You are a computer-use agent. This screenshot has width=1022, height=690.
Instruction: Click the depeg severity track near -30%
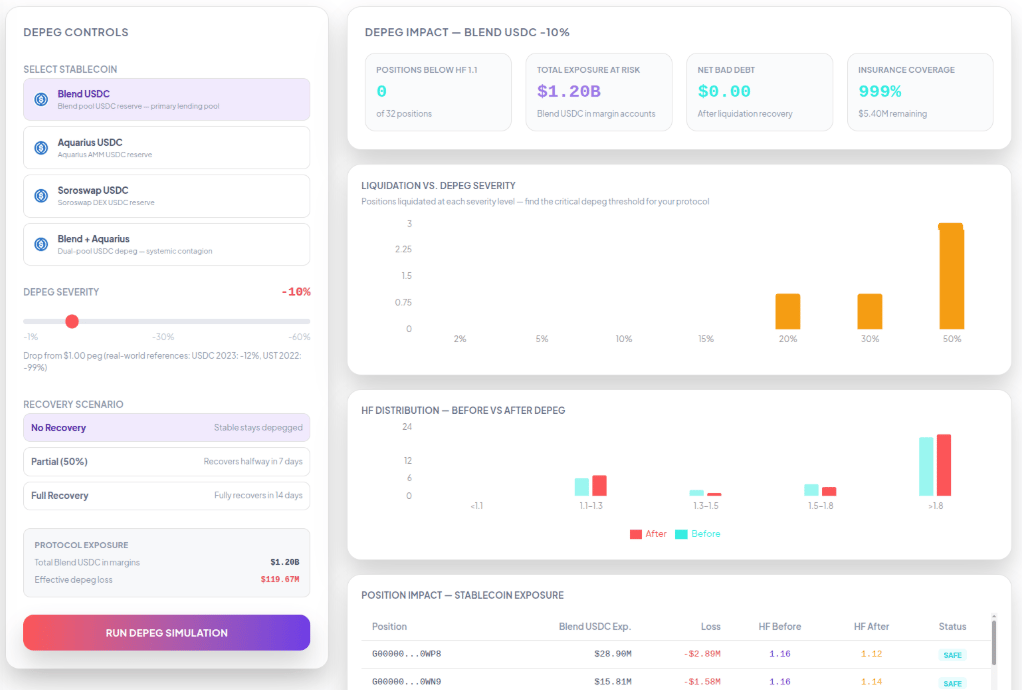[163, 321]
